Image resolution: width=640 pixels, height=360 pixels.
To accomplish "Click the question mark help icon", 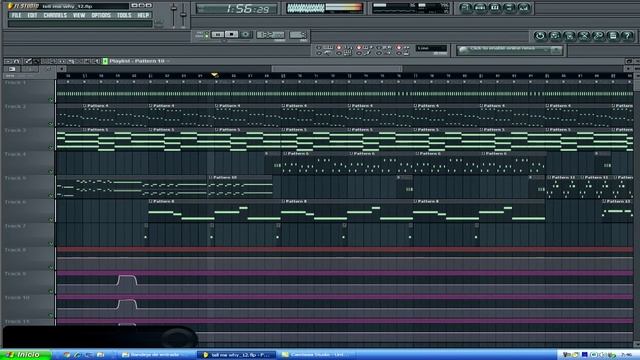I will click(627, 36).
